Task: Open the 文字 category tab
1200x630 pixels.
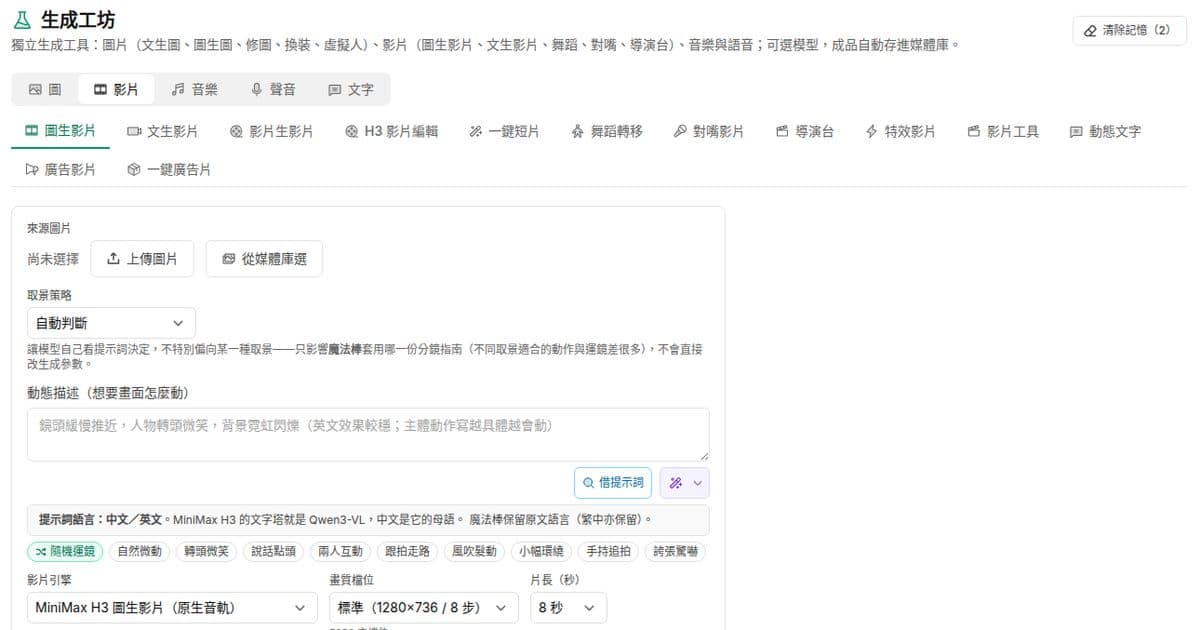Action: click(351, 89)
